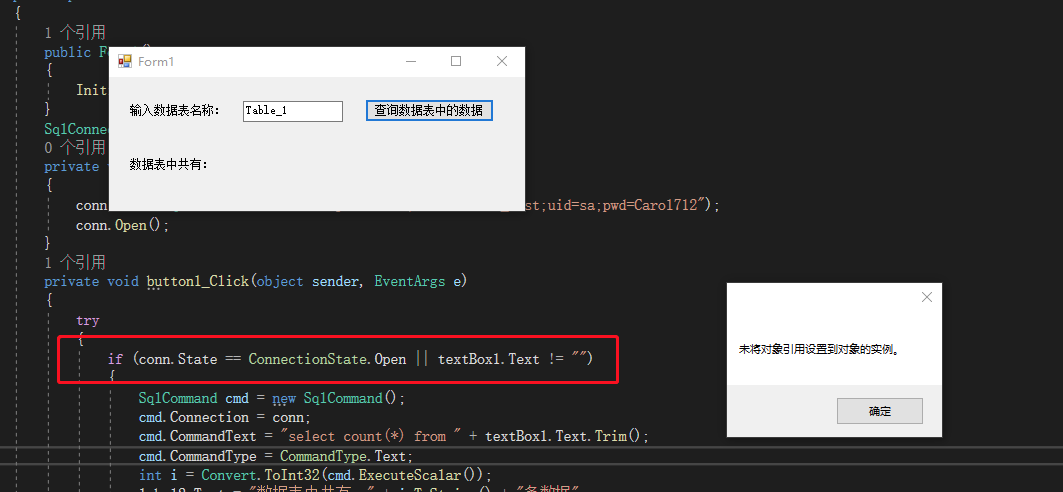The height and width of the screenshot is (492, 1063).
Task: Maximize the Form1 window
Action: 456,62
